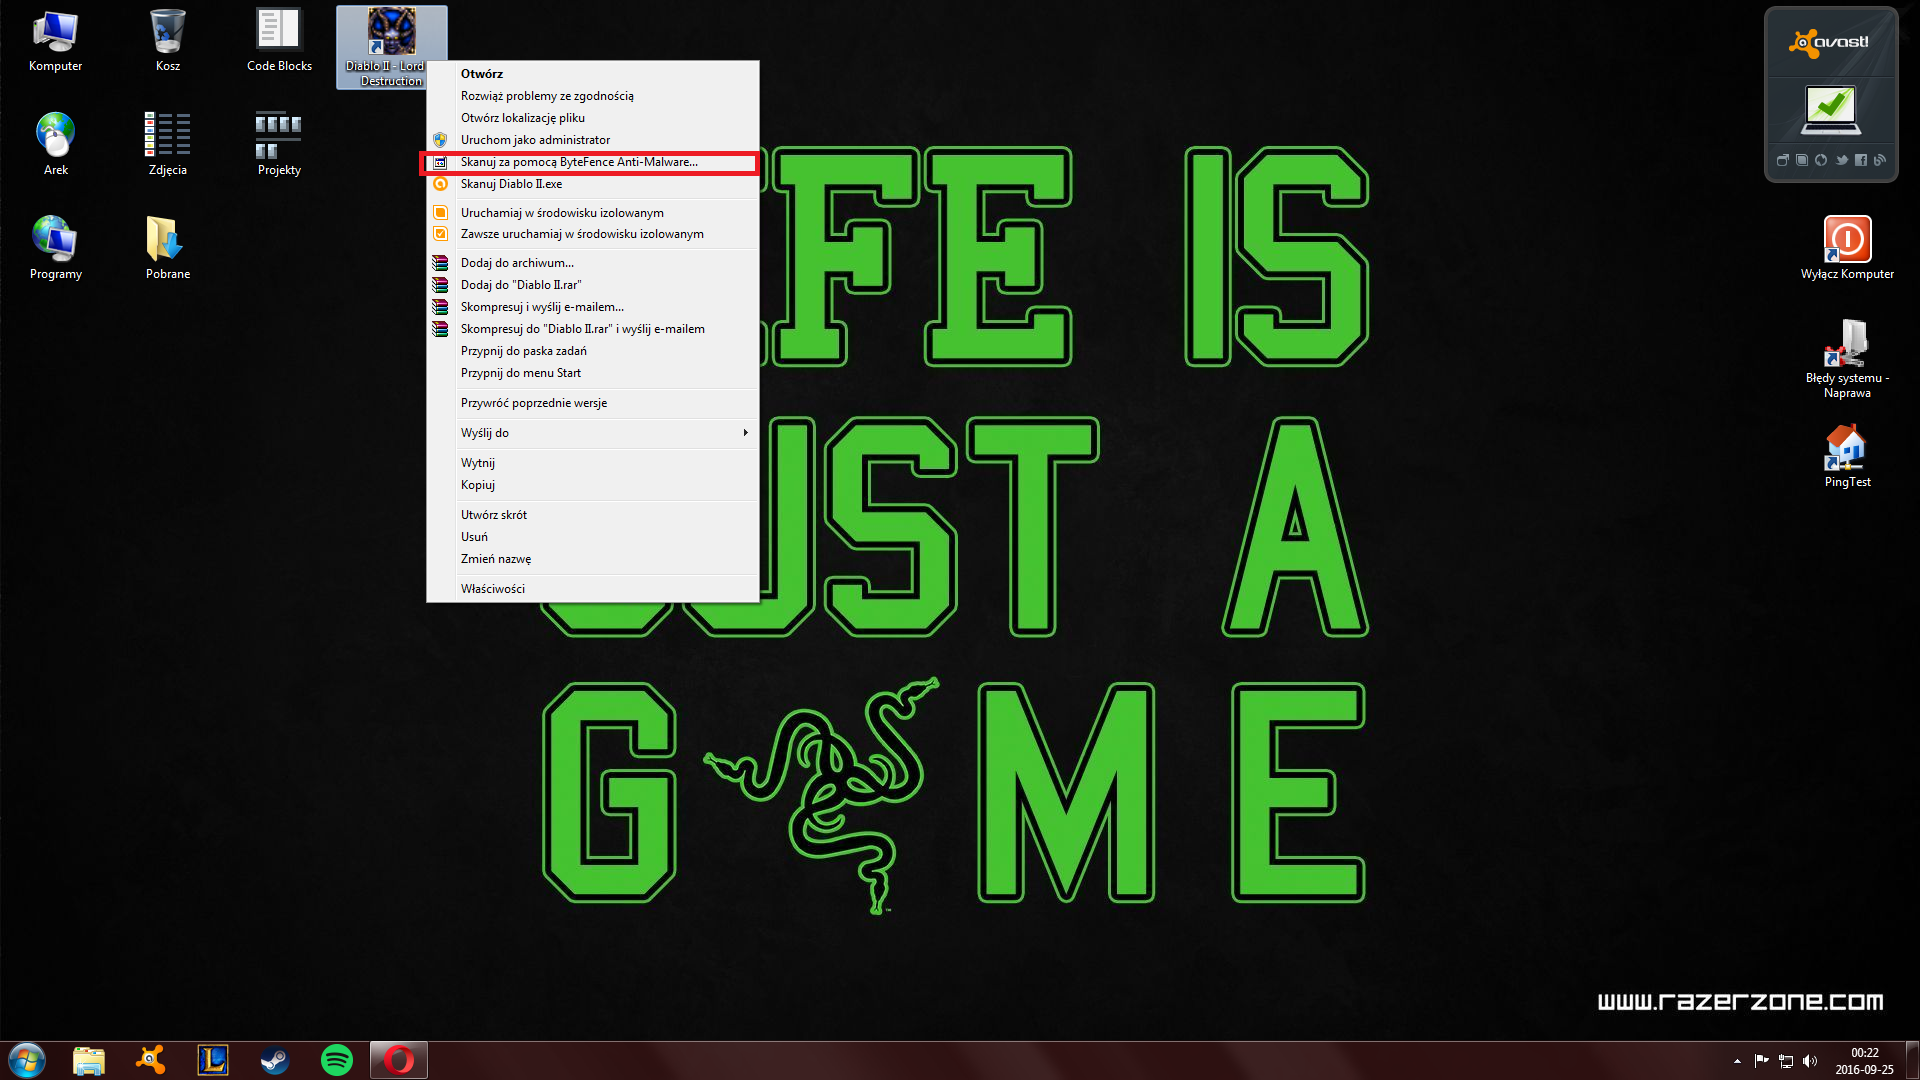Open the Kosz recycle bin icon
The width and height of the screenshot is (1920, 1080).
tap(167, 40)
